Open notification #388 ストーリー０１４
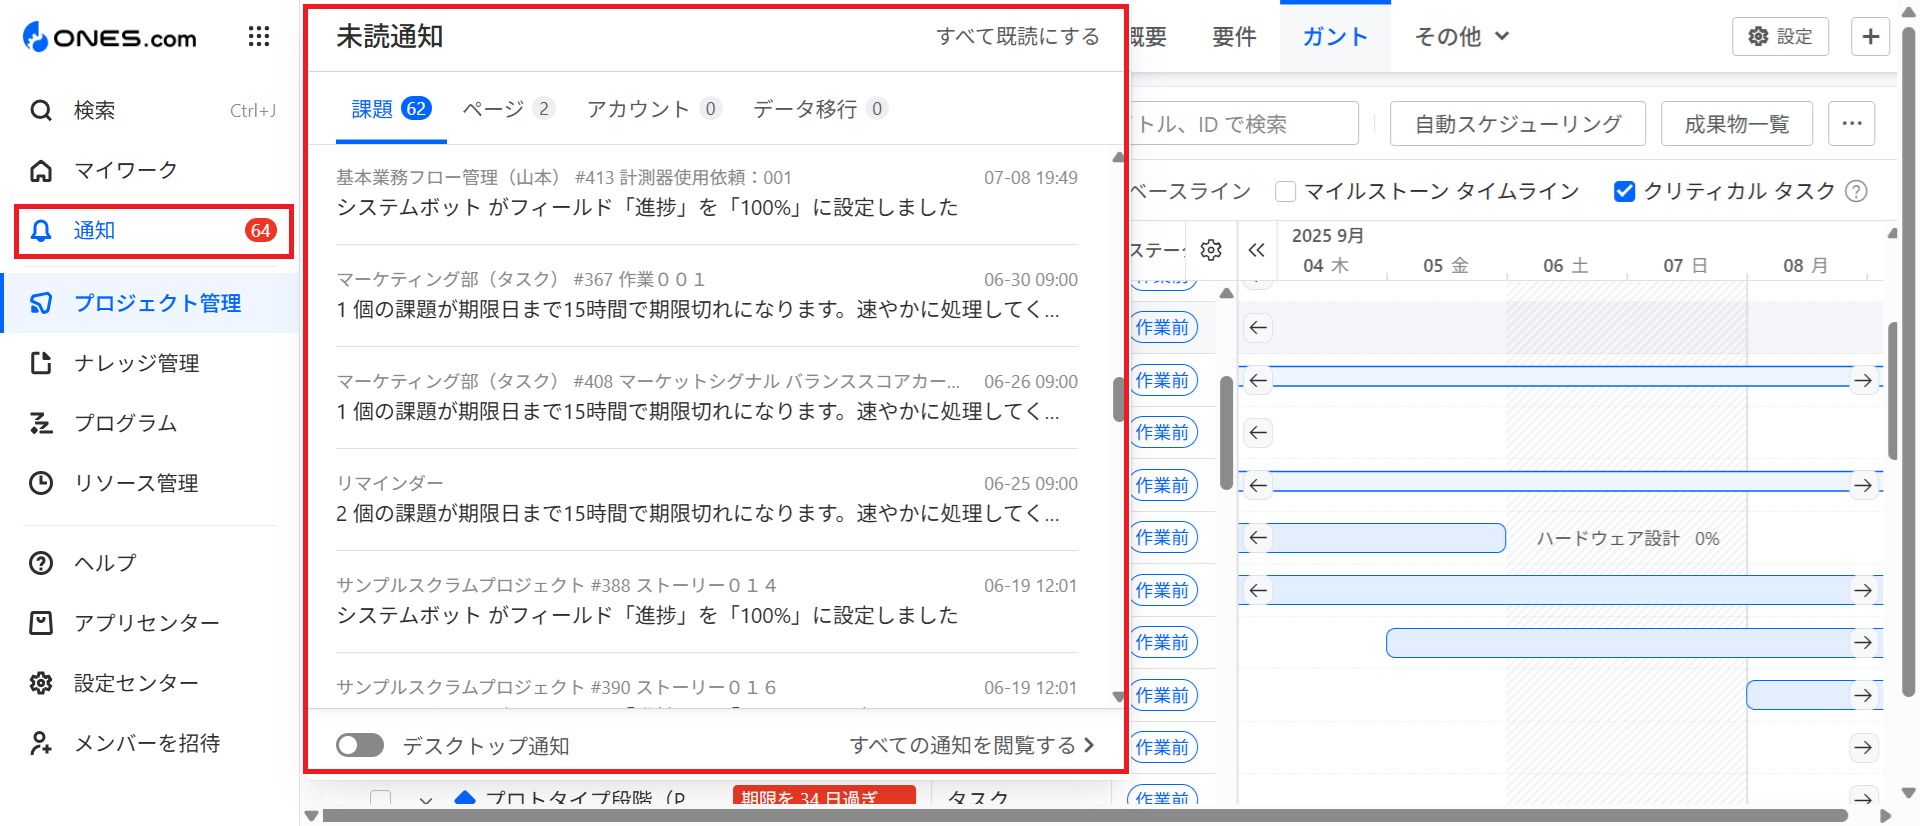Viewport: 1920px width, 826px height. [707, 601]
